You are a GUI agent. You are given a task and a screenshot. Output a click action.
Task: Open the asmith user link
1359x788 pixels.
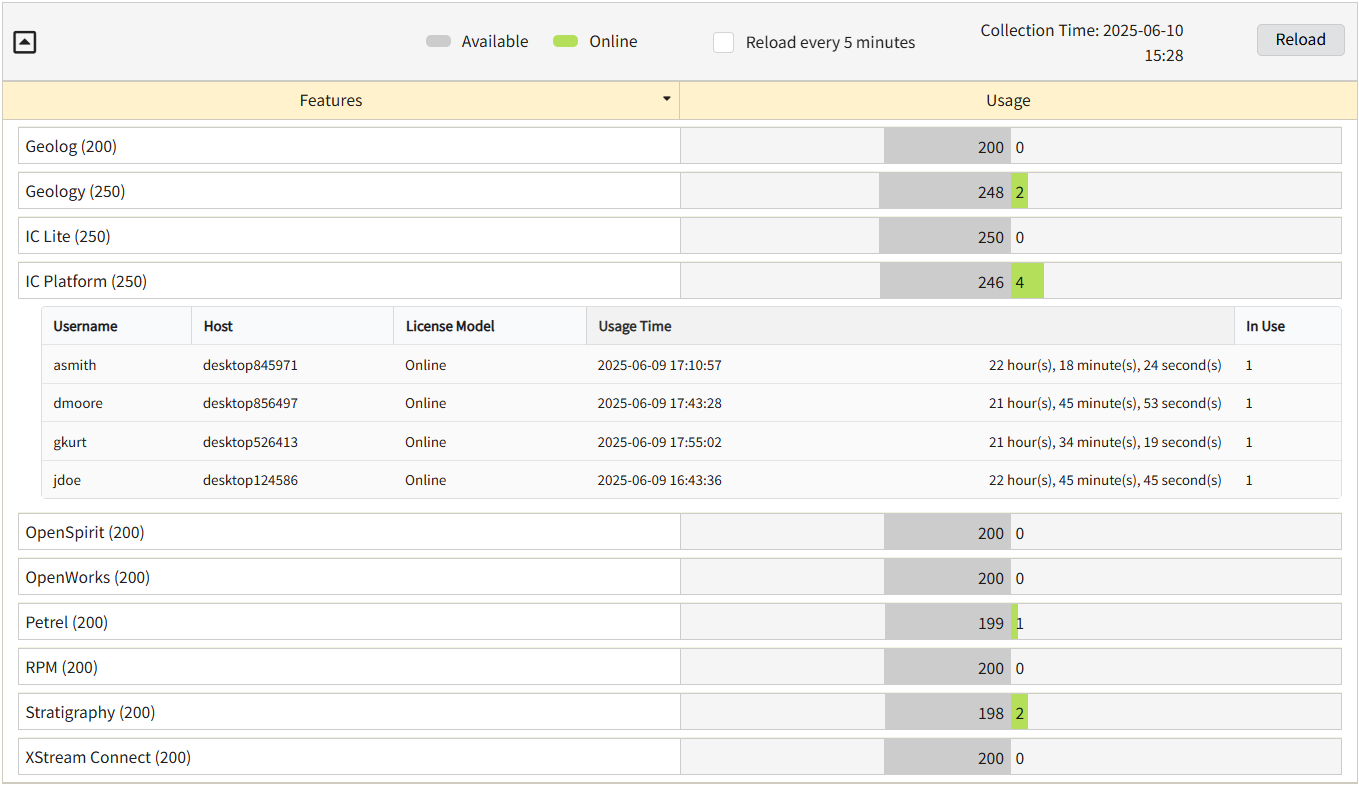coord(74,365)
